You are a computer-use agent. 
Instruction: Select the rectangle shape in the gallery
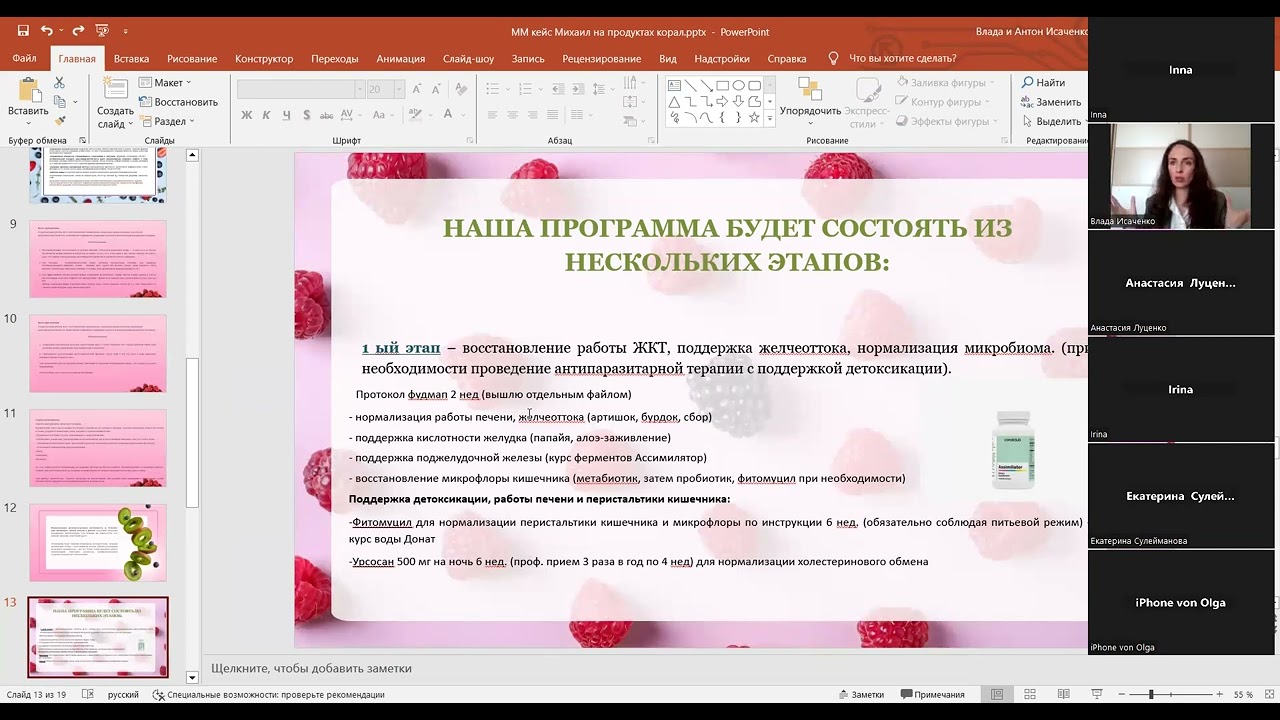pos(722,86)
